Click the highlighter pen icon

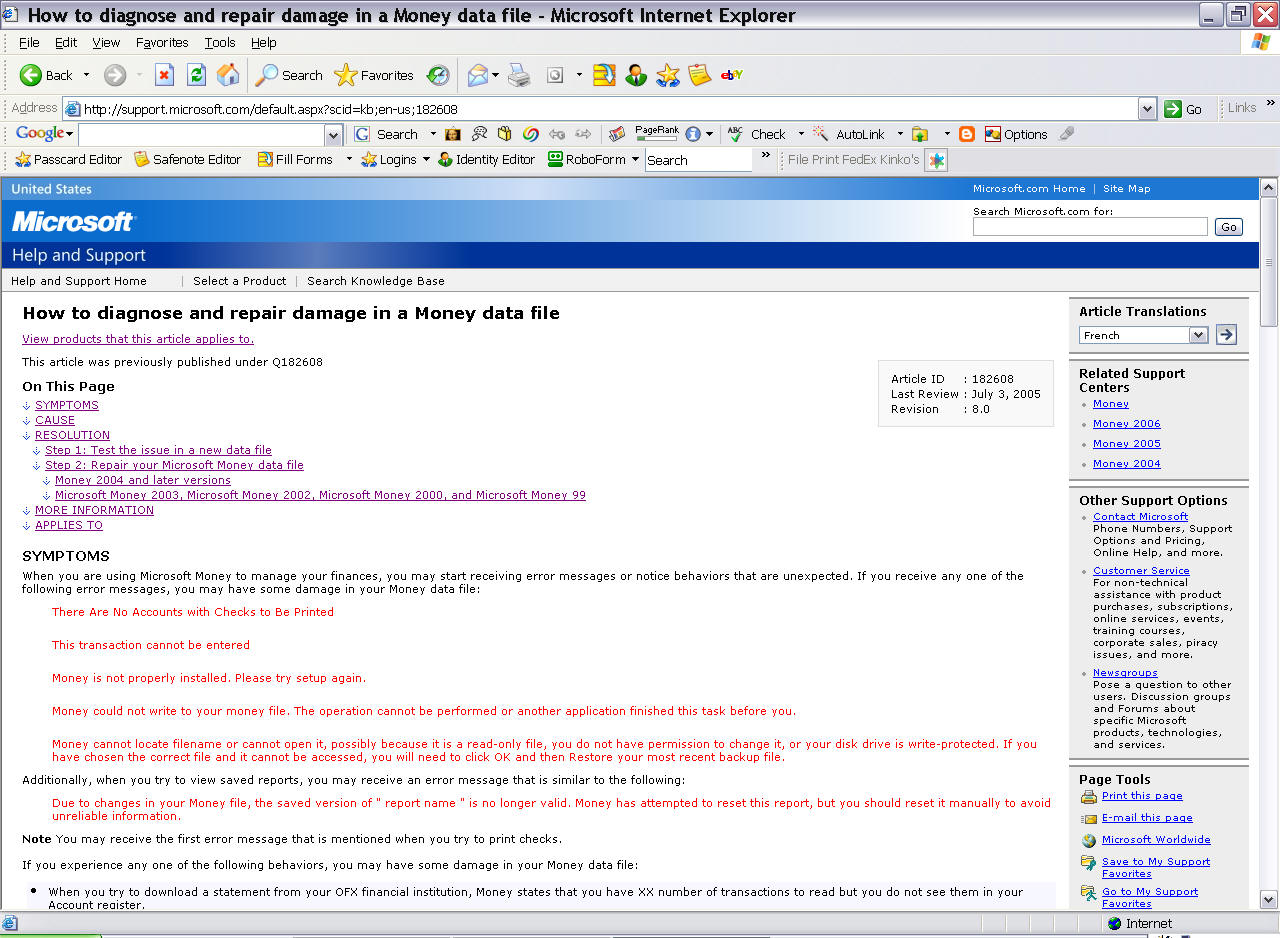click(x=1067, y=134)
